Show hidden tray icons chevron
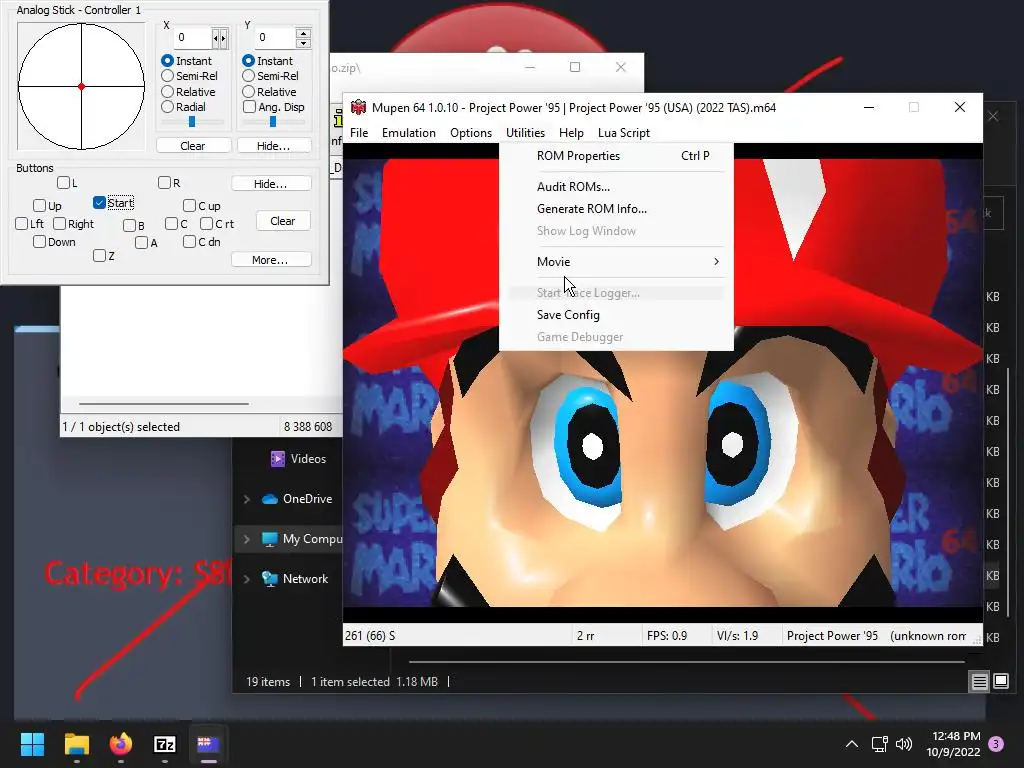Screen dimensions: 1024x768 point(852,744)
